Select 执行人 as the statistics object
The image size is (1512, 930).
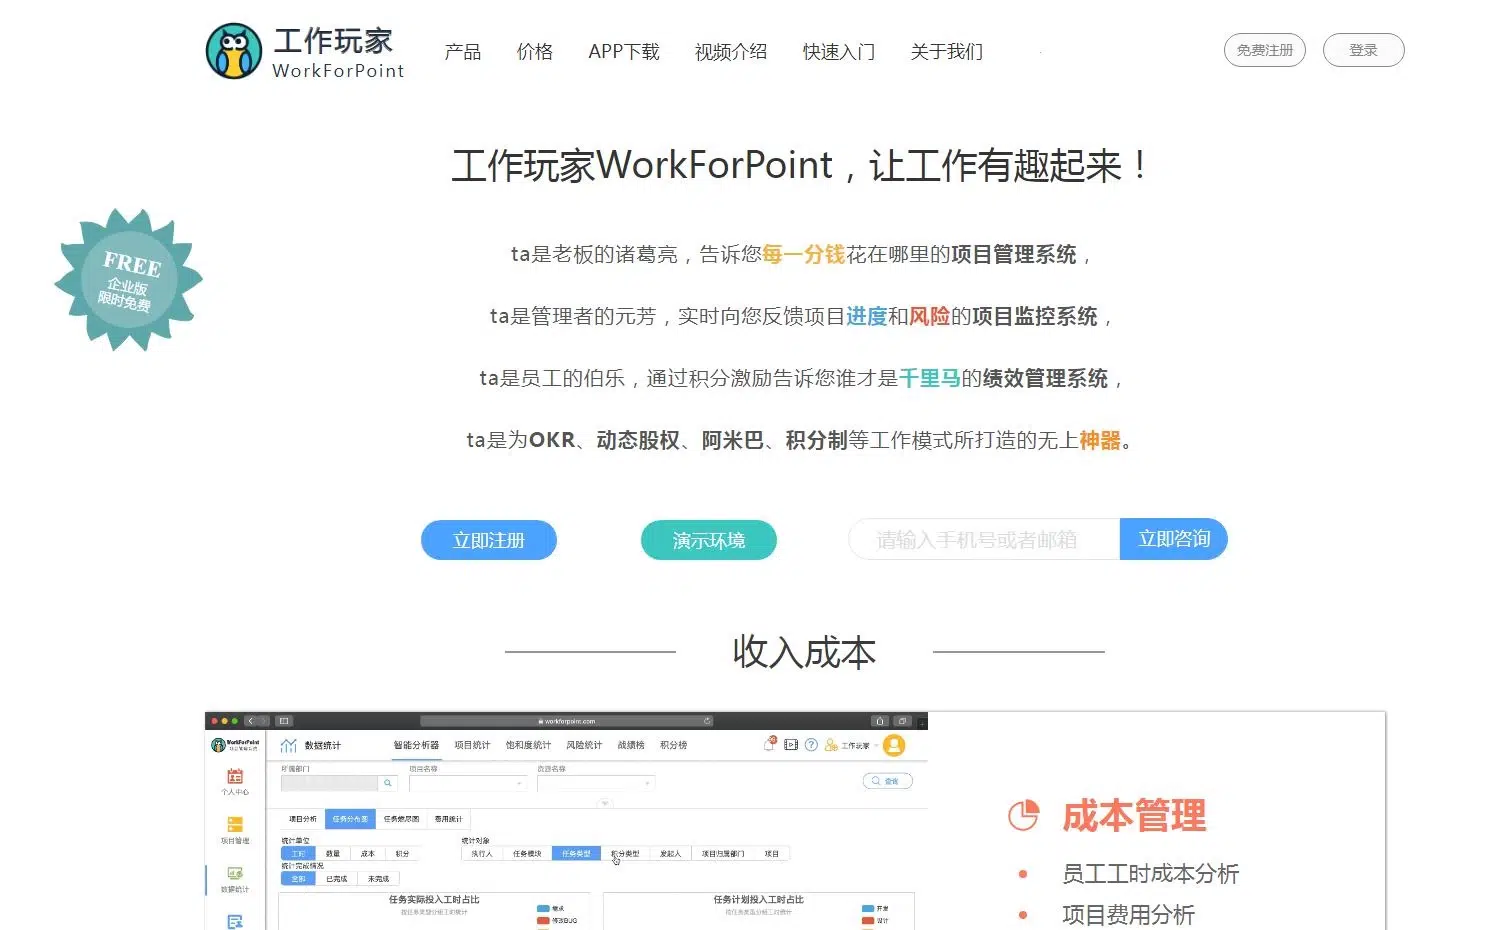[482, 852]
